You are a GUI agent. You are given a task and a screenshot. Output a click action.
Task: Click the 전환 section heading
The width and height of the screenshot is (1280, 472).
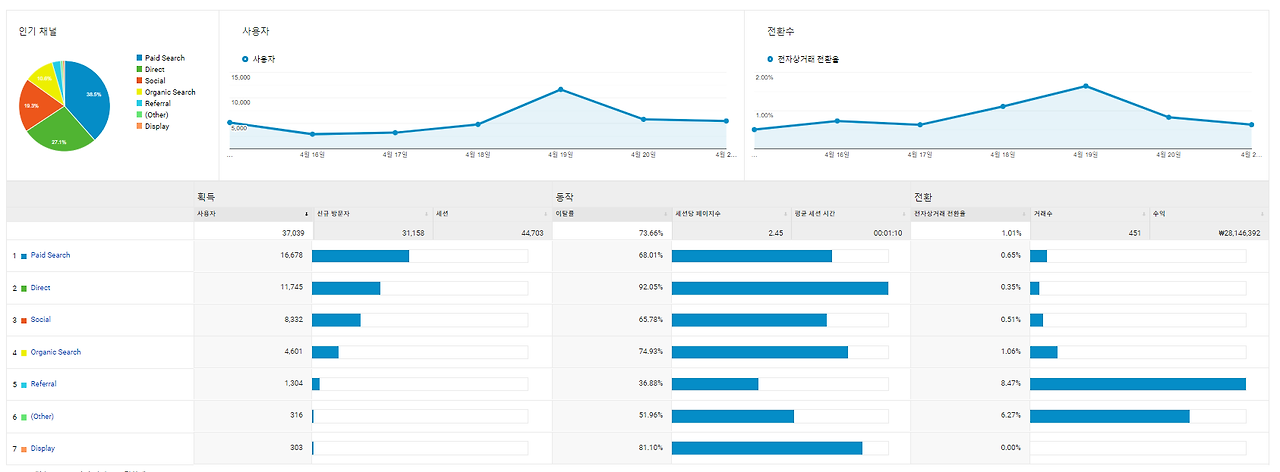tap(923, 197)
